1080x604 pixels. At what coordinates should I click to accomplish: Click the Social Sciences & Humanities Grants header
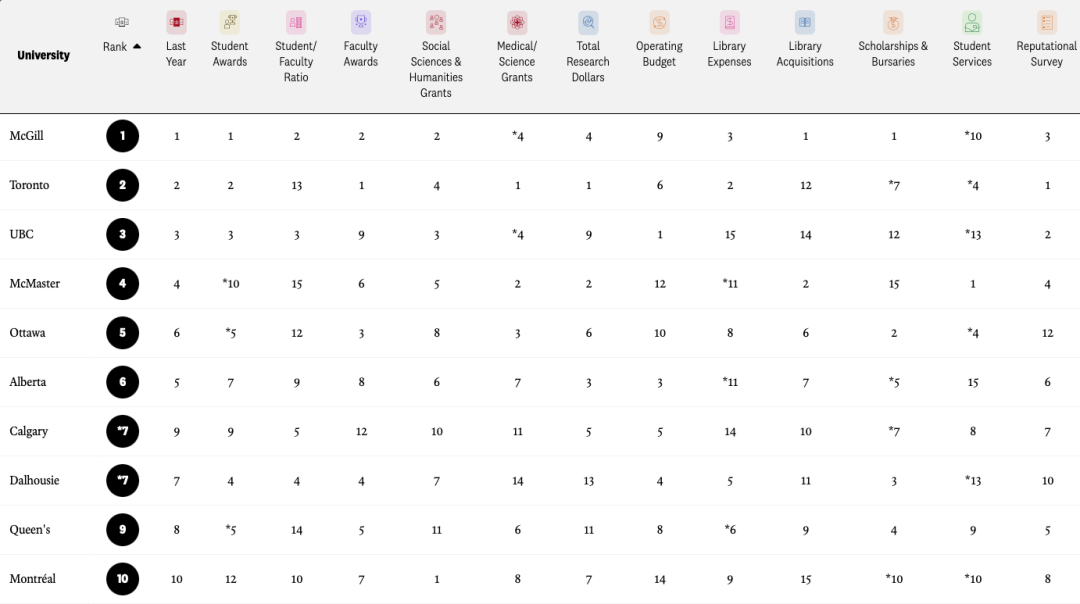(x=436, y=69)
